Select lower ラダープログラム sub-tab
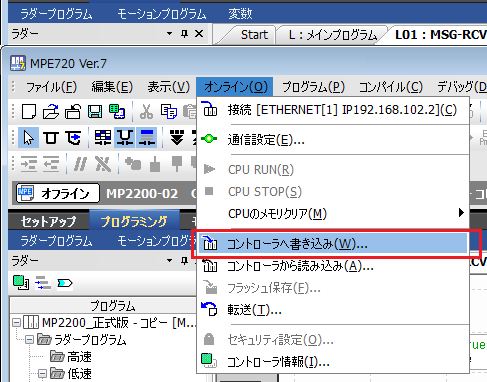This screenshot has height=382, width=487. coord(56,241)
